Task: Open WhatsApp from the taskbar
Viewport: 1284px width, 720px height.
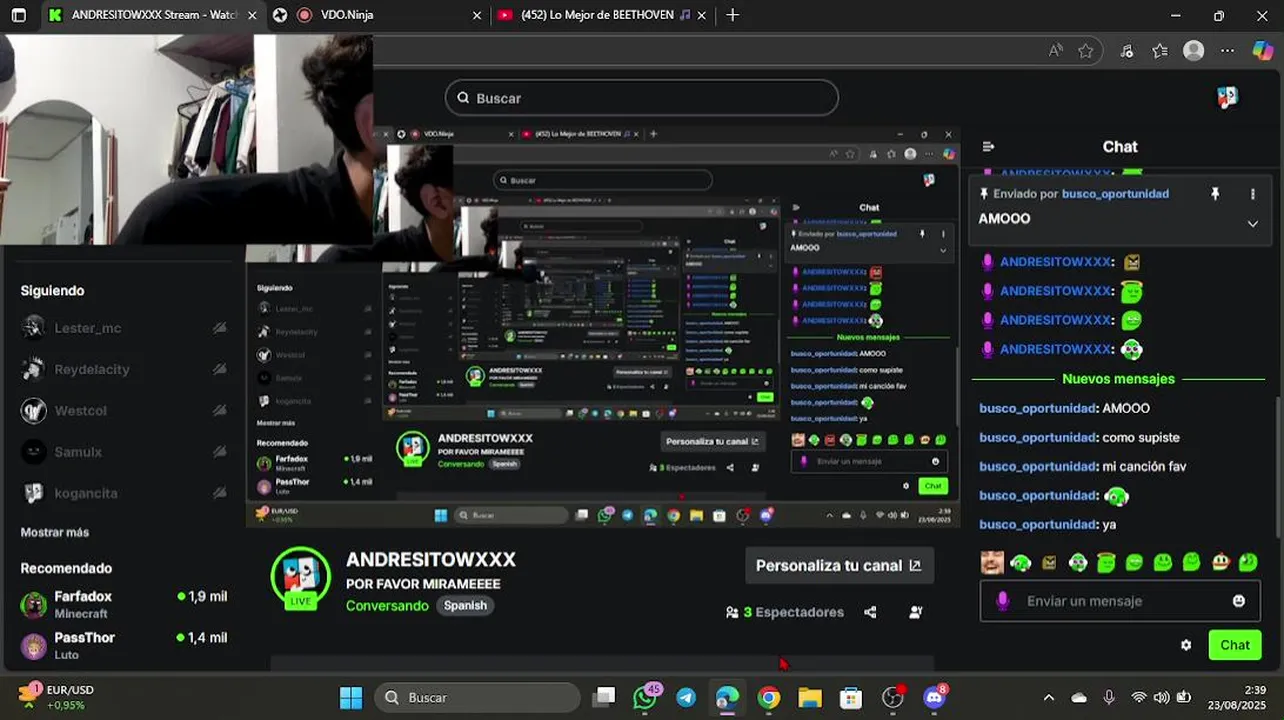Action: [646, 697]
